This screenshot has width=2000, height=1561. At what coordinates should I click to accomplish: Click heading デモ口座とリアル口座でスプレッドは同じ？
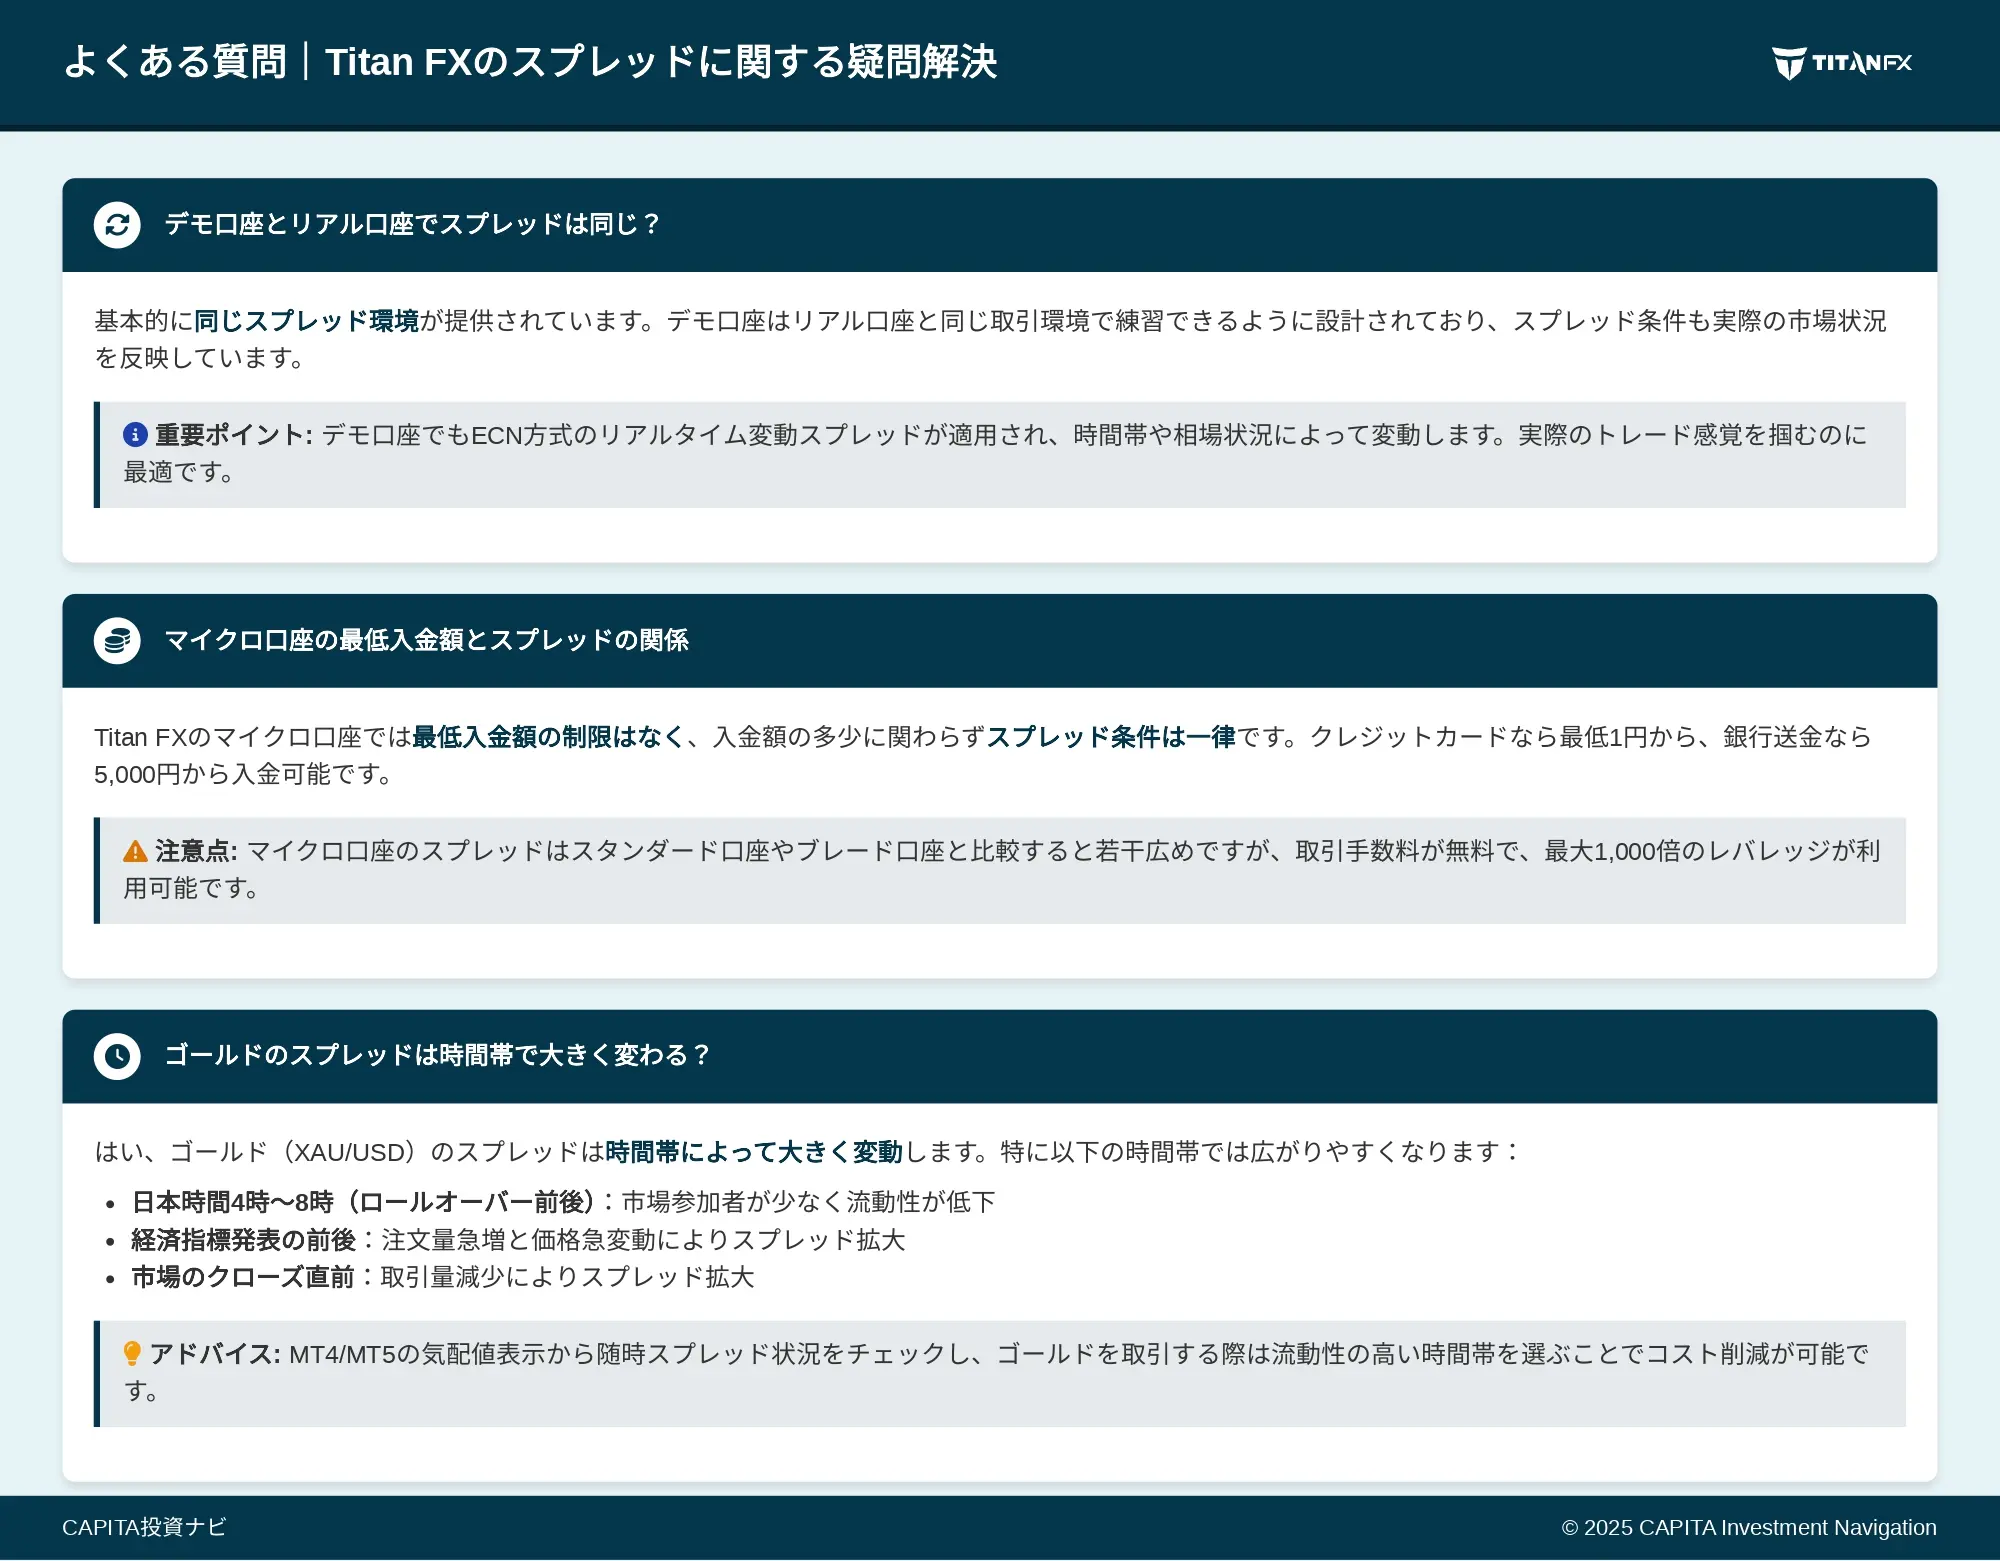(x=412, y=224)
